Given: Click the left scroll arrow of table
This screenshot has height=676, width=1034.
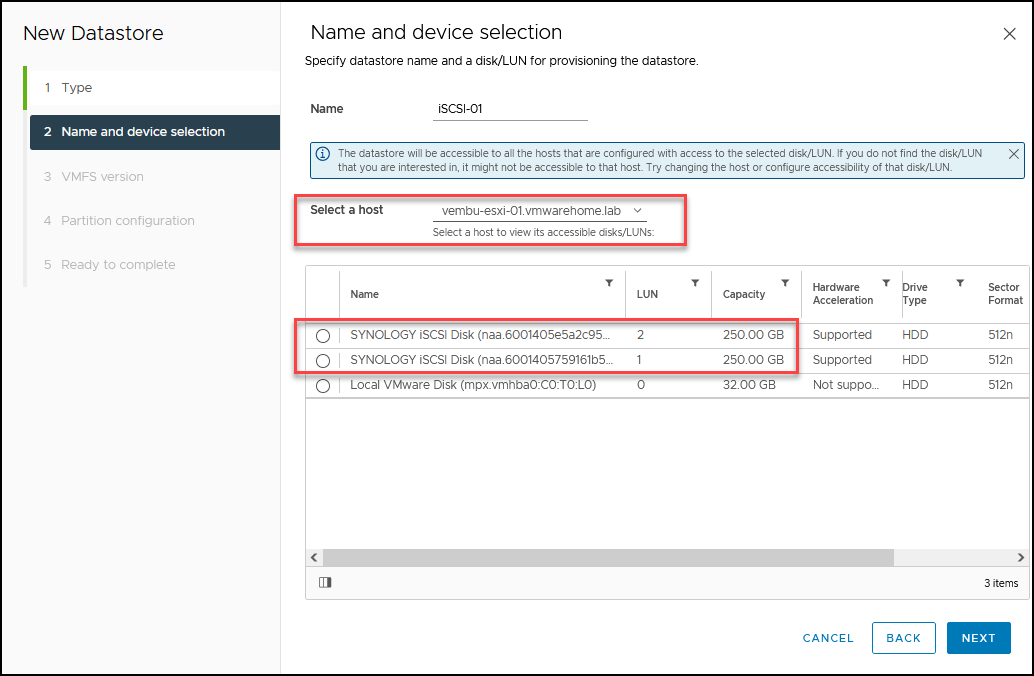Looking at the screenshot, I should click(315, 557).
